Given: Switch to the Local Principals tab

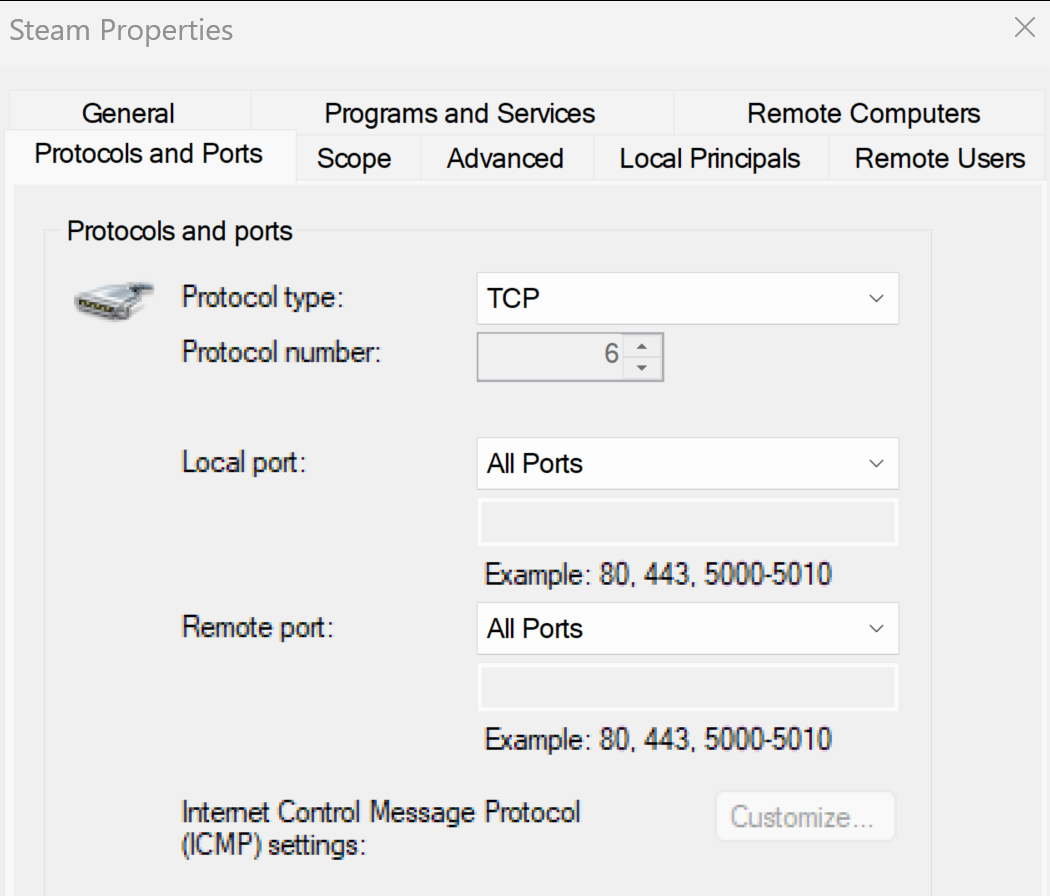Looking at the screenshot, I should [710, 159].
